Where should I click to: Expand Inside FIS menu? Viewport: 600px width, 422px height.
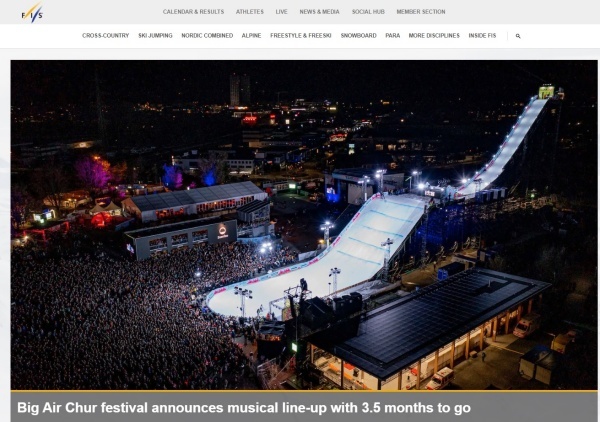482,36
